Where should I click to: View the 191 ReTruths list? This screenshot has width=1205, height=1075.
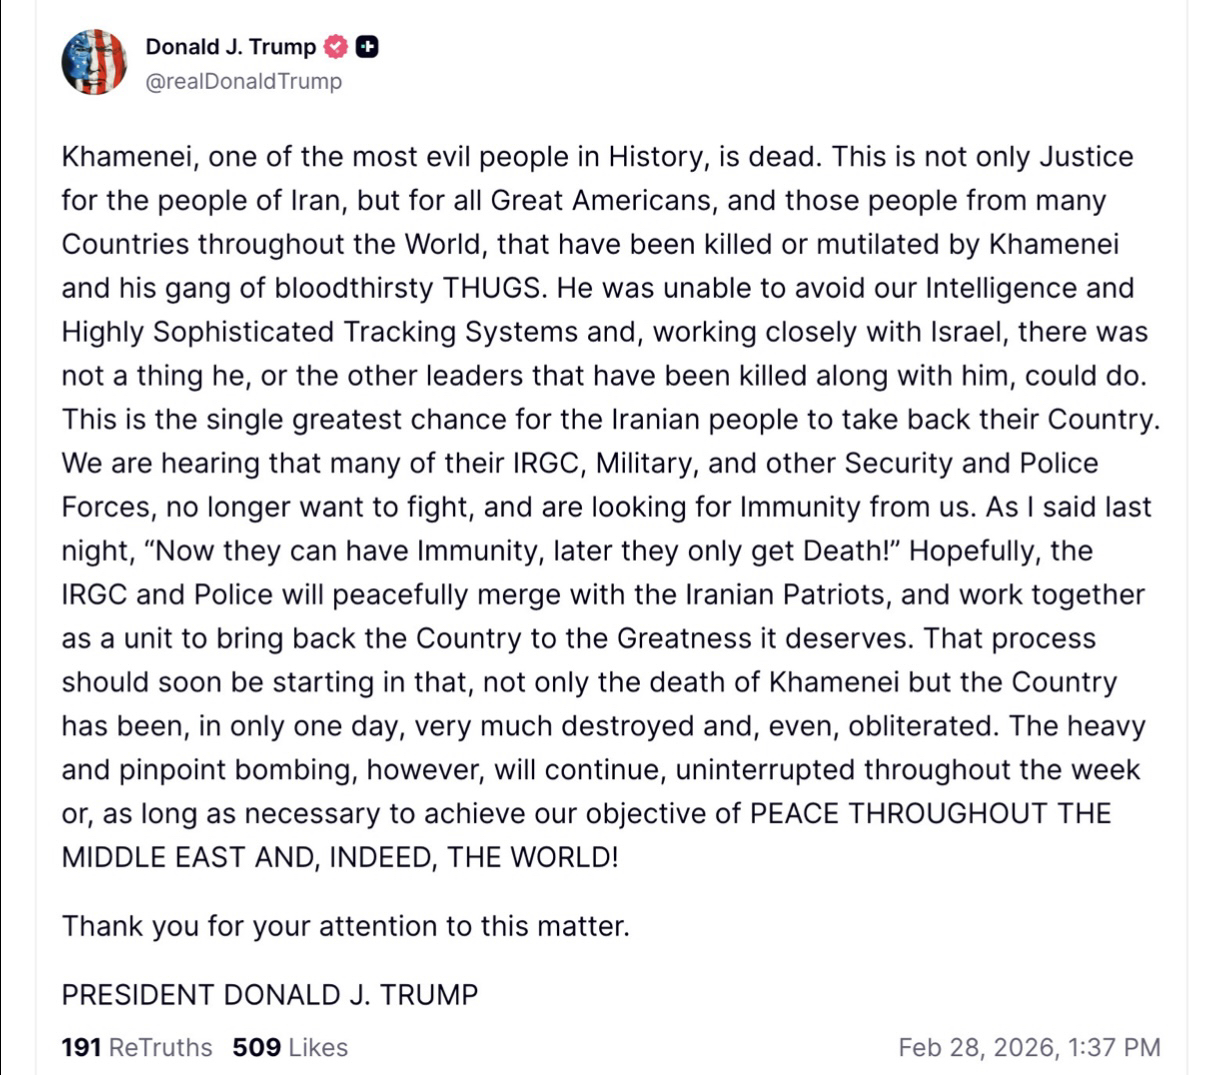[137, 1047]
